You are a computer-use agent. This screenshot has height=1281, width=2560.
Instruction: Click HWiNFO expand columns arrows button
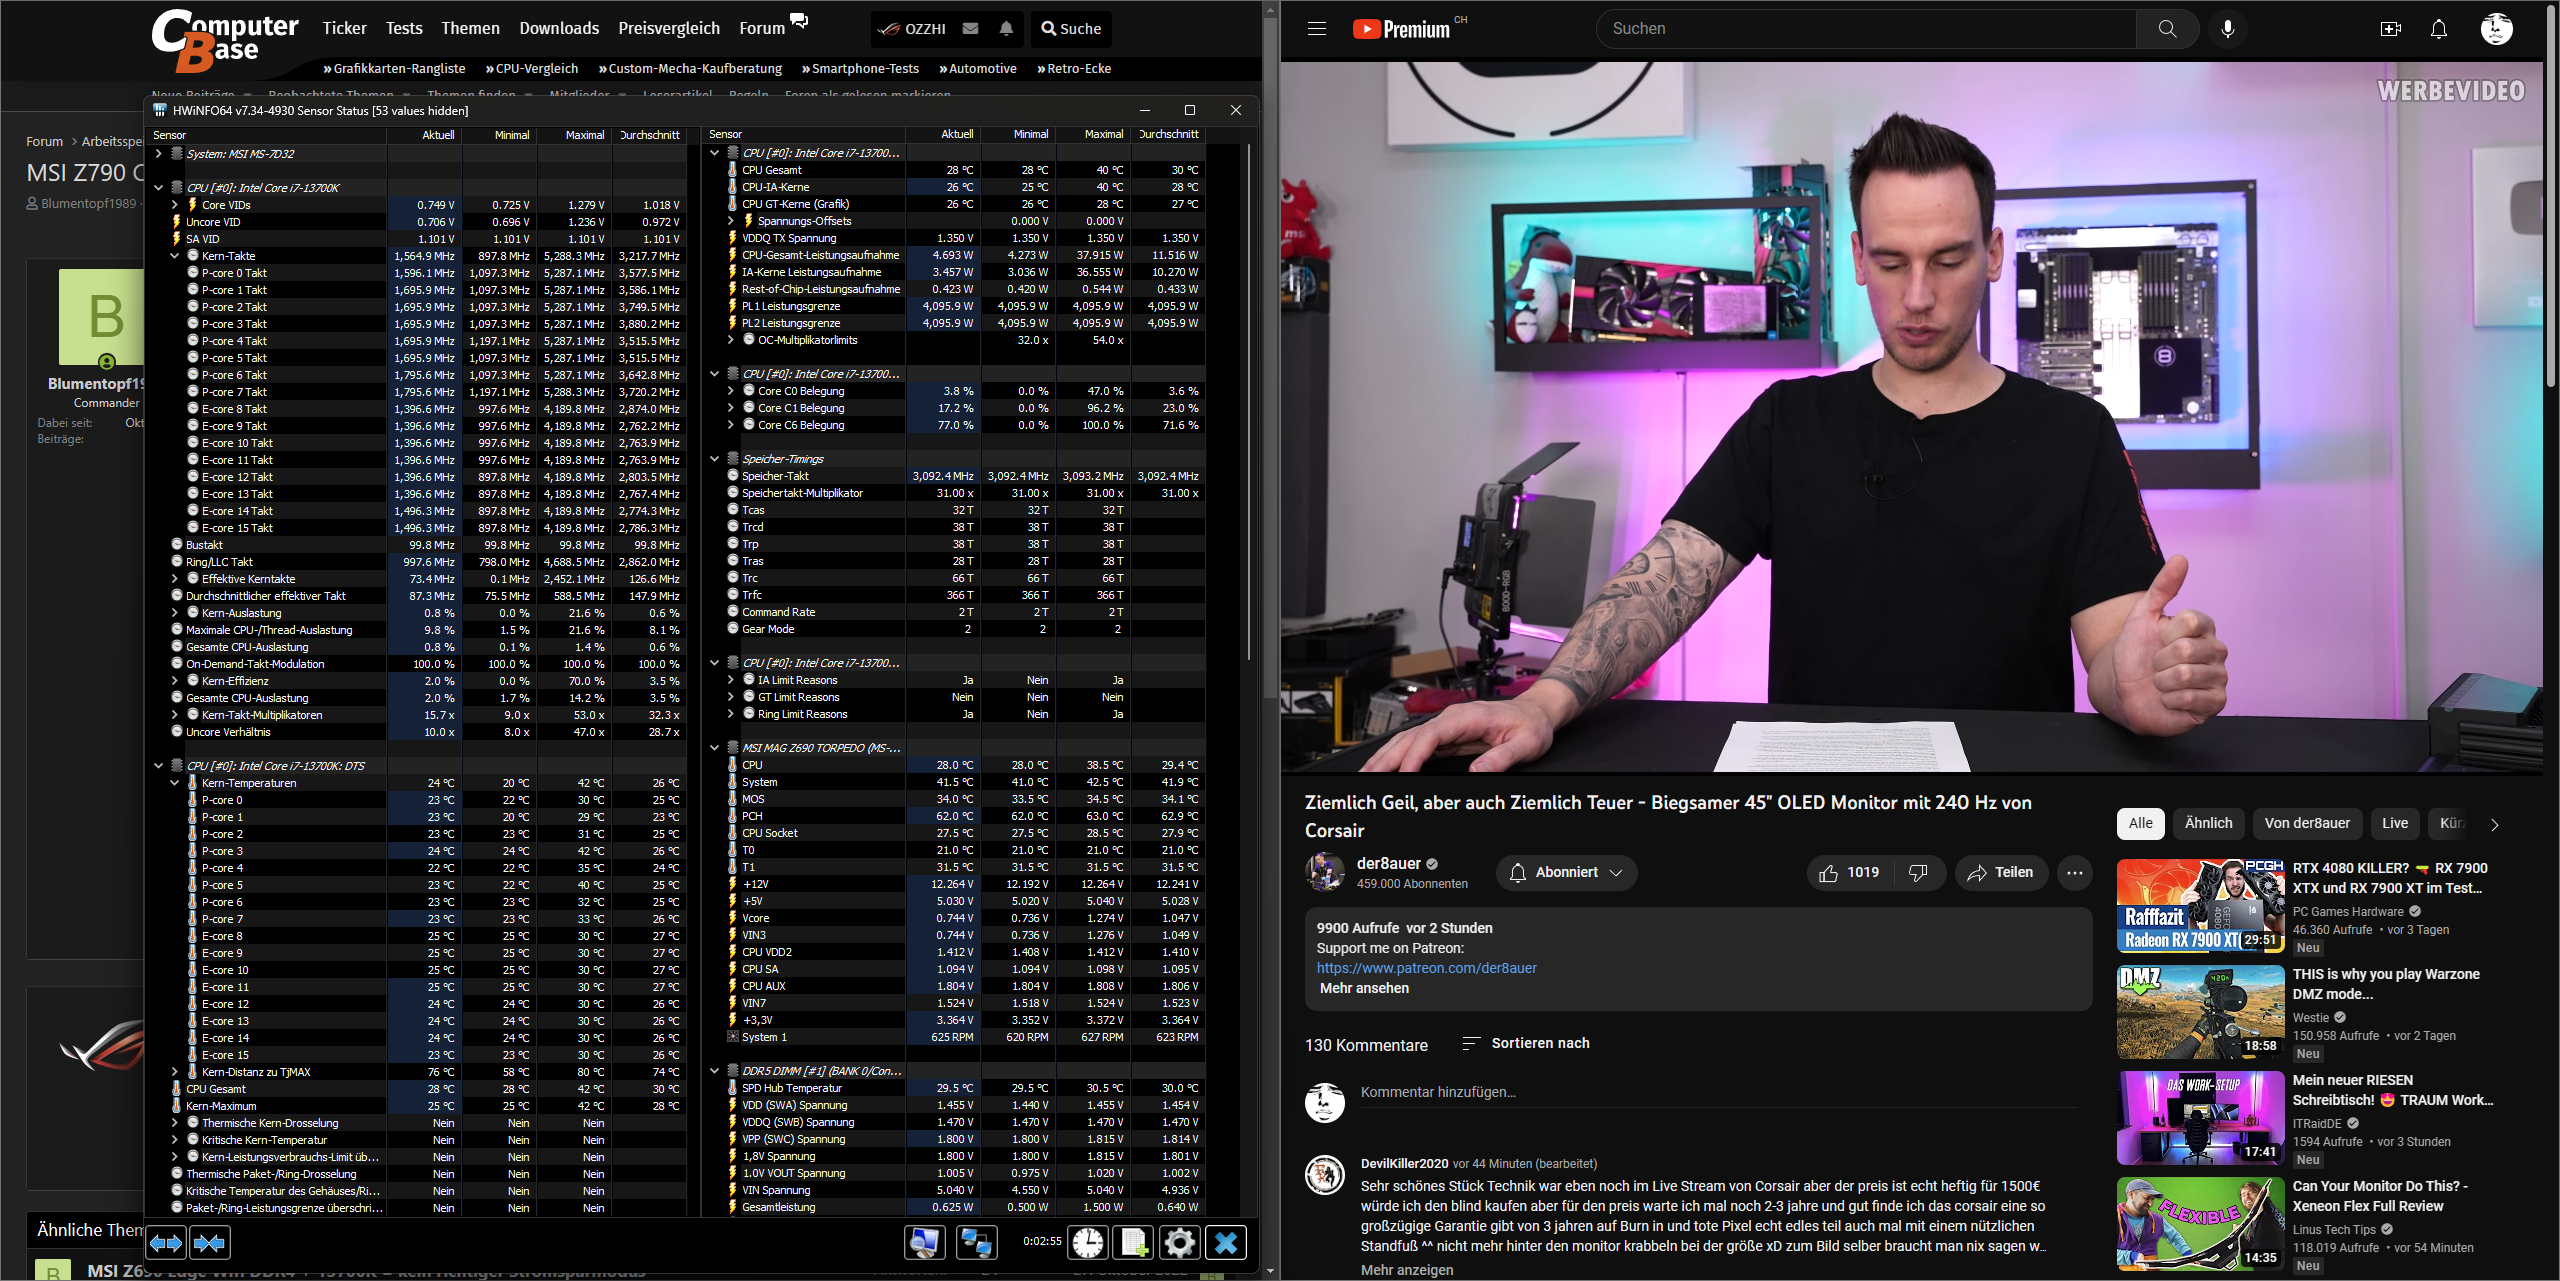166,1243
